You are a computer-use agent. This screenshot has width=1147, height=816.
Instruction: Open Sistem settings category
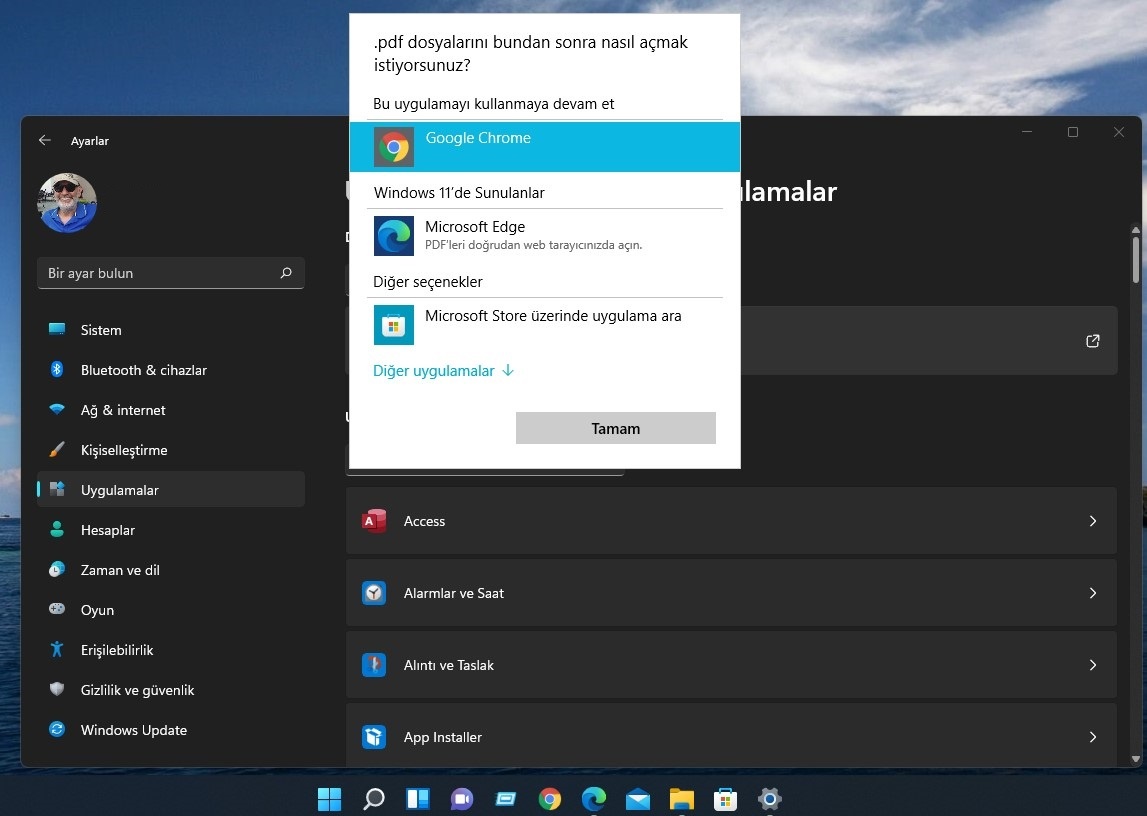coord(170,330)
